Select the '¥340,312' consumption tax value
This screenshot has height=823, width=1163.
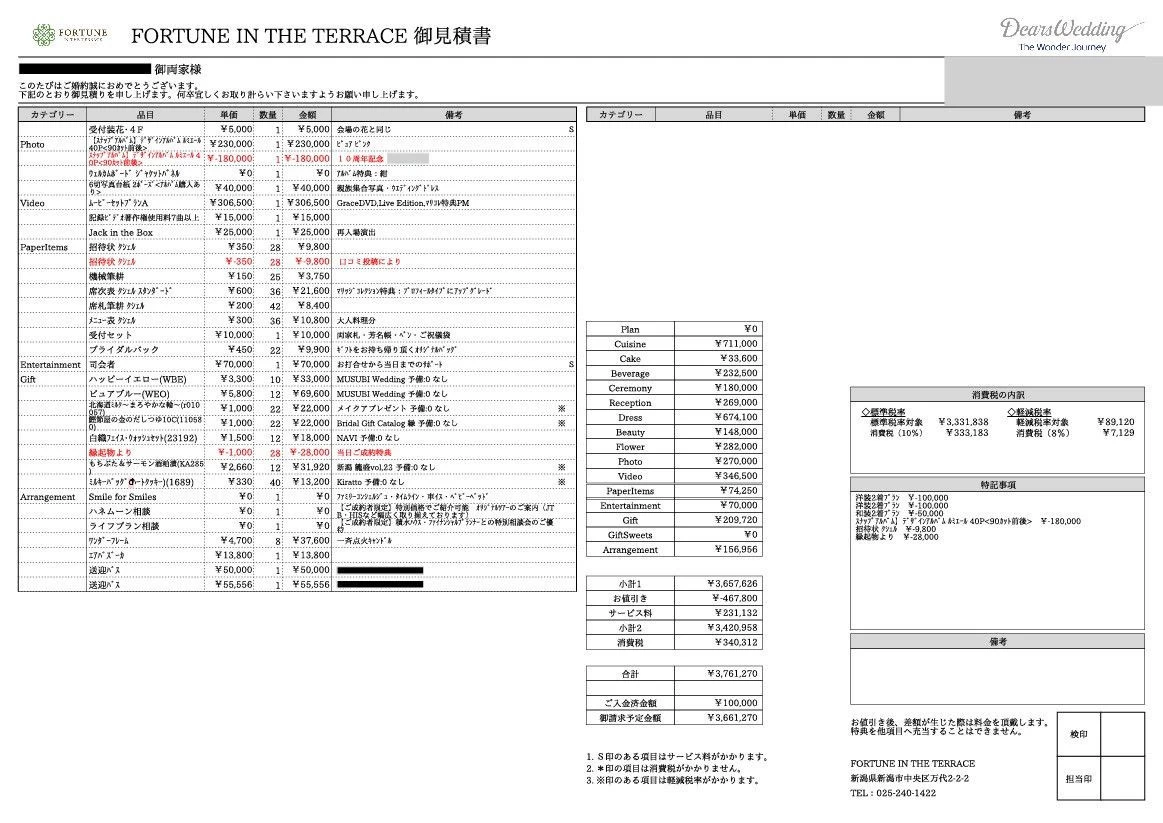point(736,643)
